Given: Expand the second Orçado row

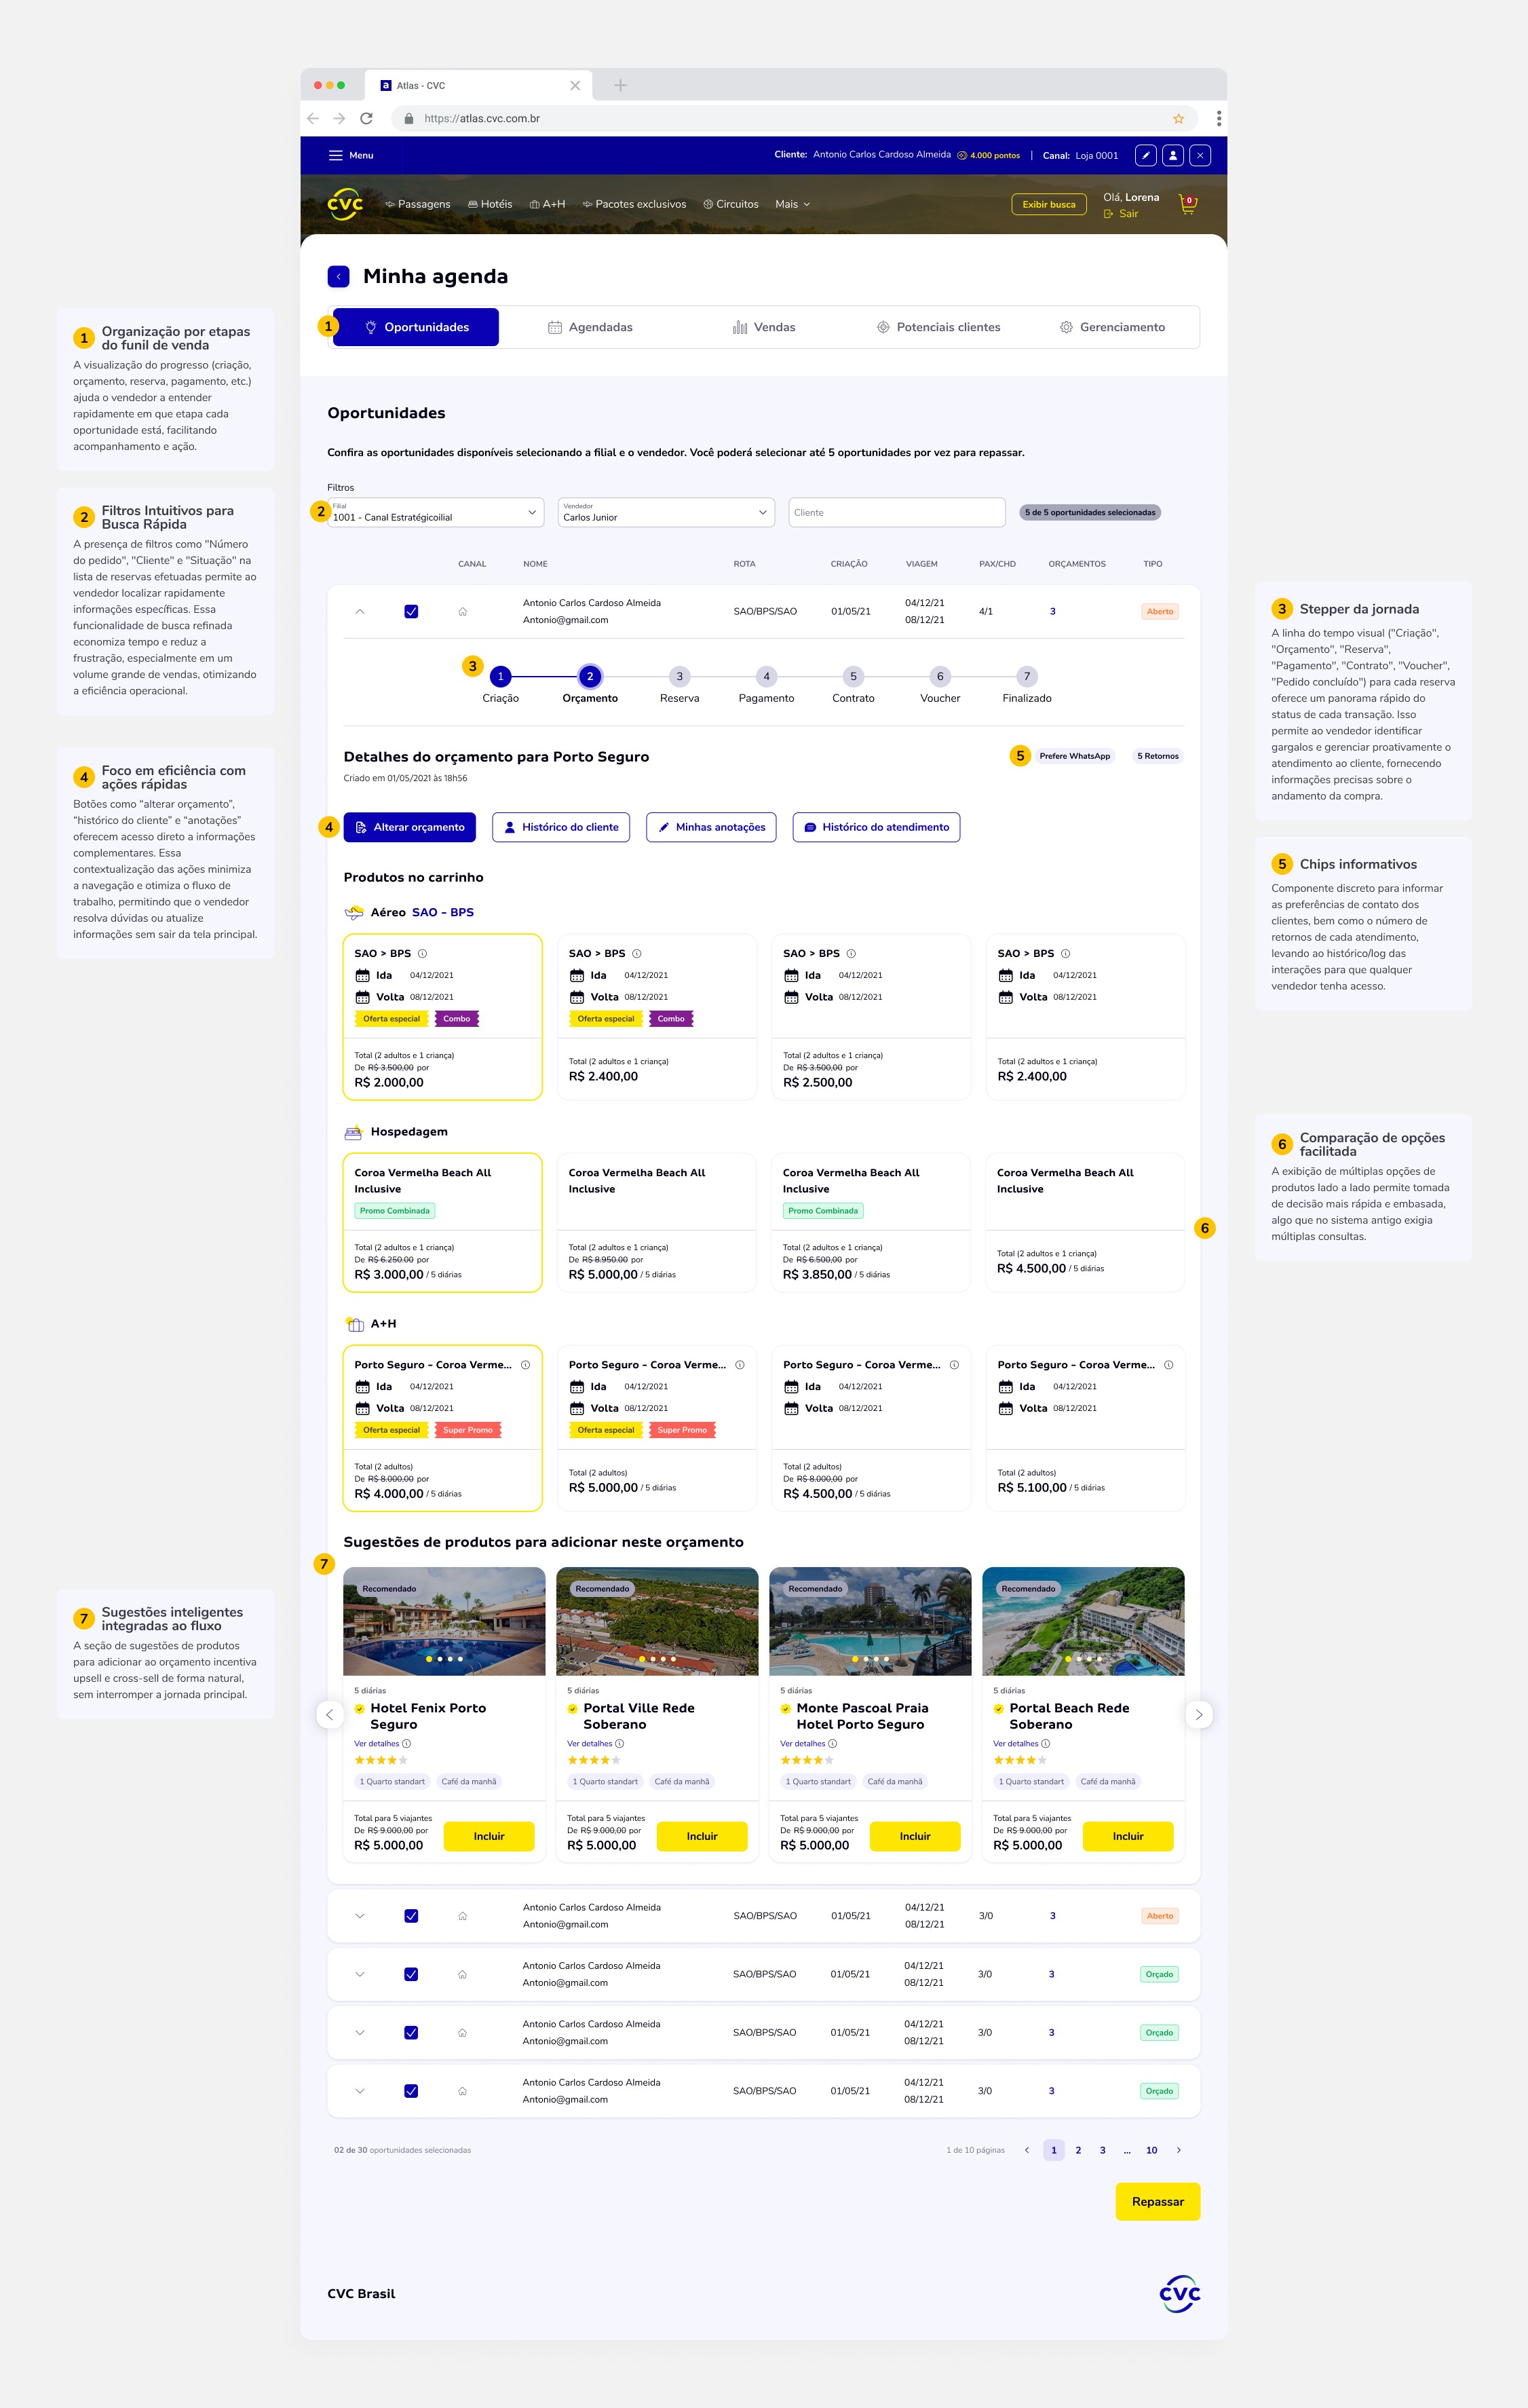Looking at the screenshot, I should point(360,2032).
